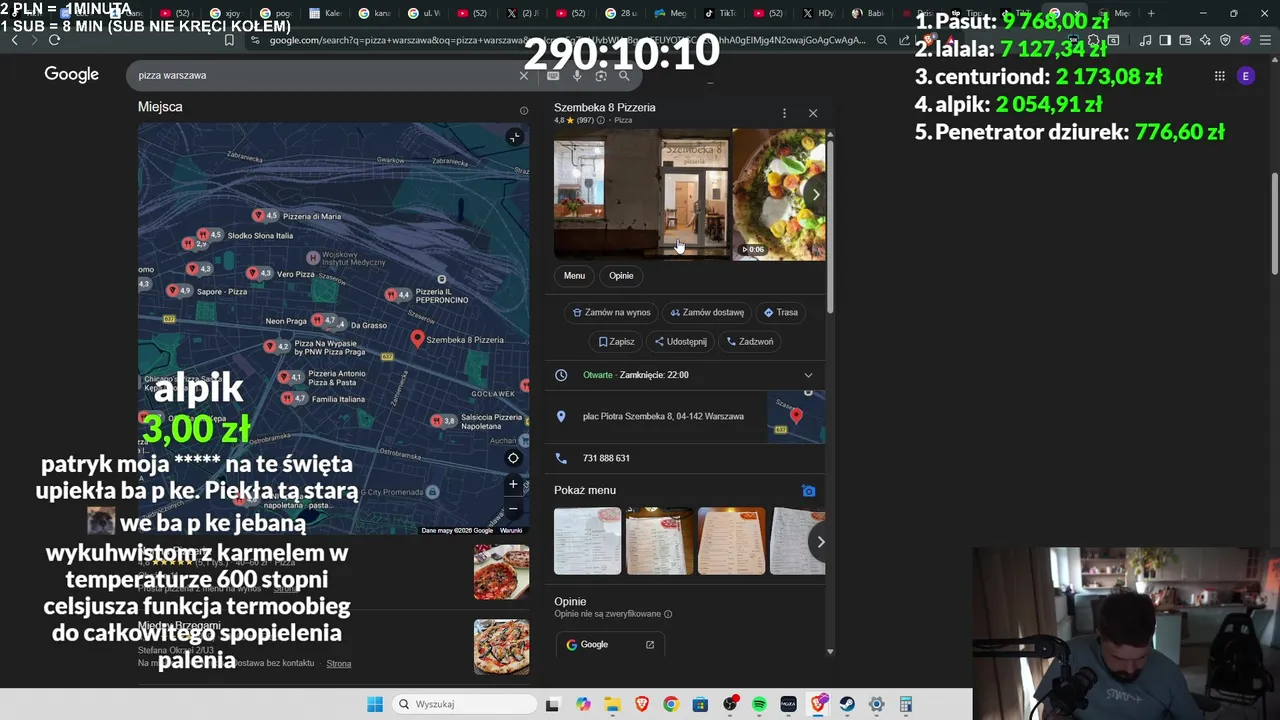The width and height of the screenshot is (1280, 720).
Task: Open Spotify from the taskbar
Action: coord(759,704)
